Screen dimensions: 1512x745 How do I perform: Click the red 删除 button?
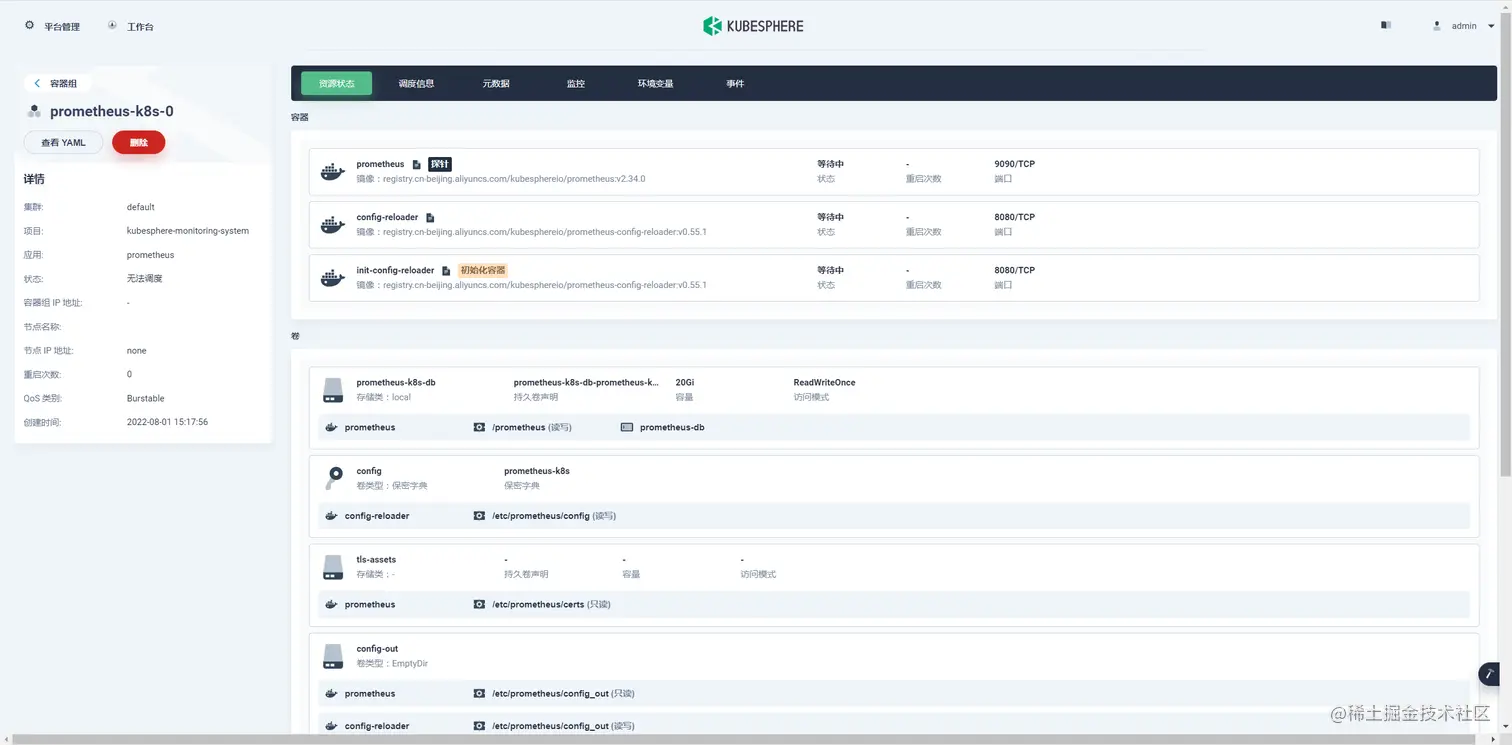click(x=139, y=143)
